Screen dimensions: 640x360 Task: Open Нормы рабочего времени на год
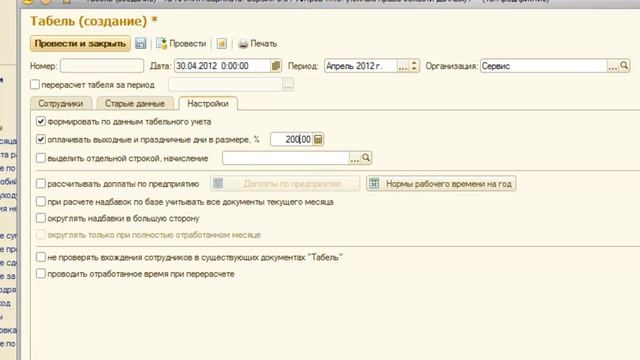point(441,184)
